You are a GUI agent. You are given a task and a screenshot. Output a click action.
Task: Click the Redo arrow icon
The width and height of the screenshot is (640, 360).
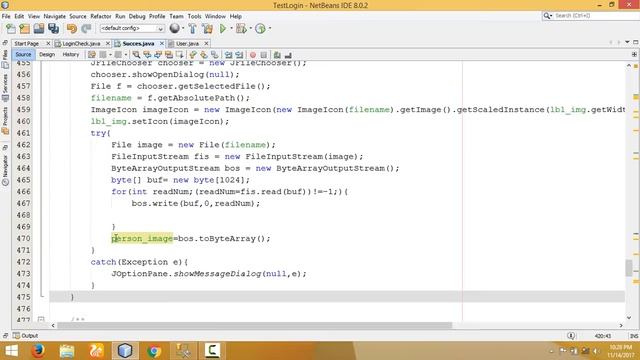(x=86, y=29)
